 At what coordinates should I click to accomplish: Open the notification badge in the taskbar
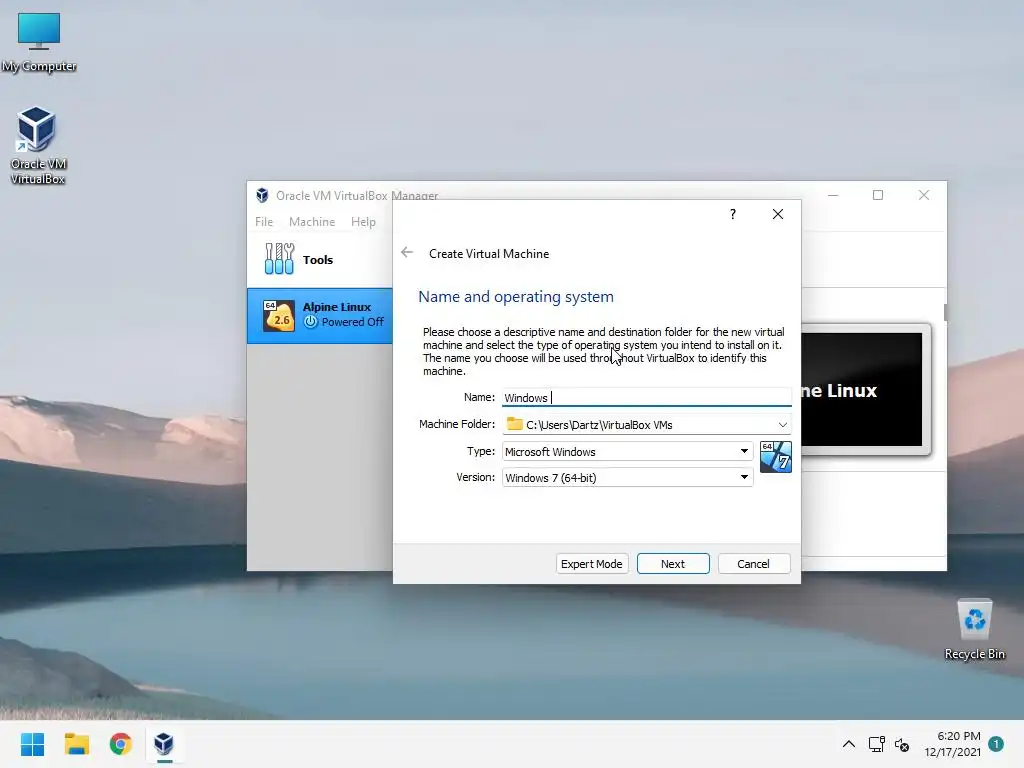pyautogui.click(x=996, y=743)
